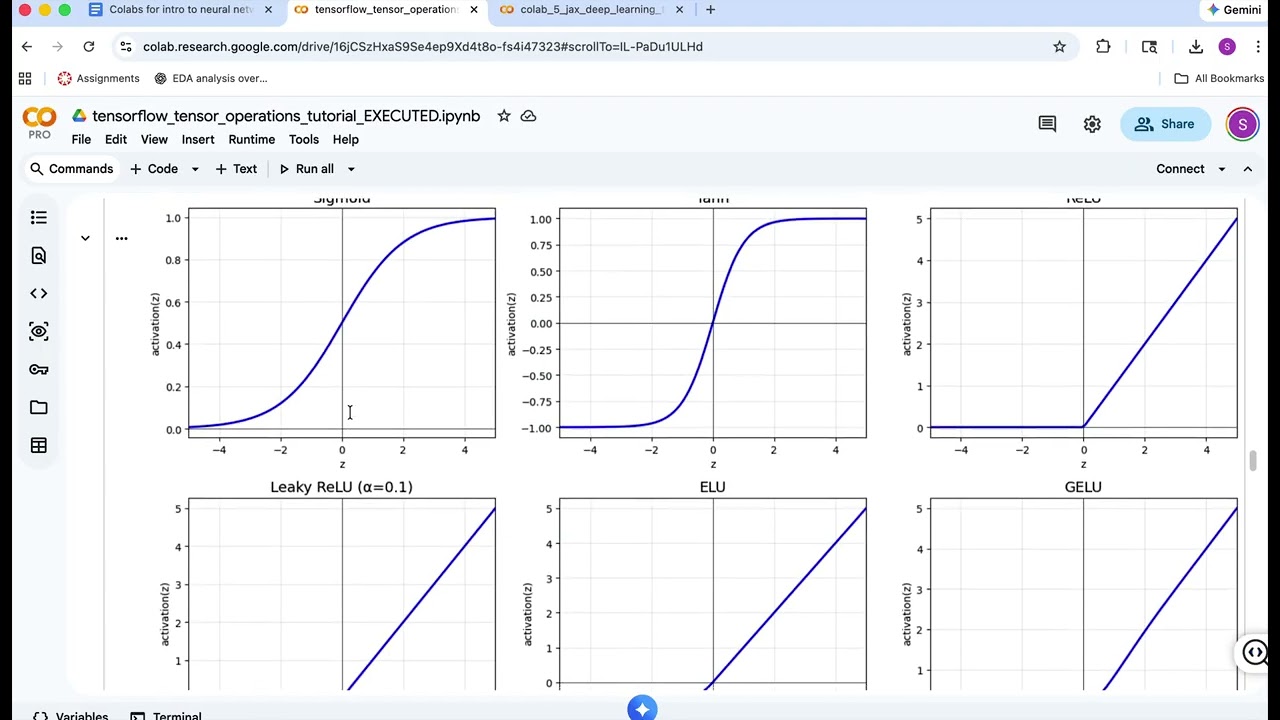This screenshot has width=1280, height=720.
Task: Open Find and replace sidebar icon
Action: (39, 256)
